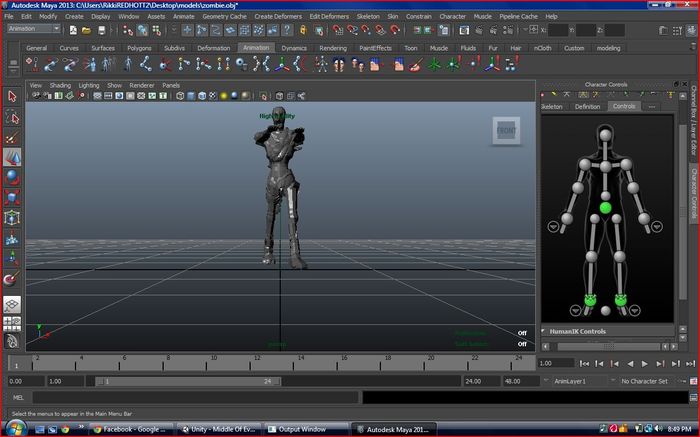The image size is (700, 437).
Task: Click the FRONT ViewCube face
Action: (x=506, y=130)
